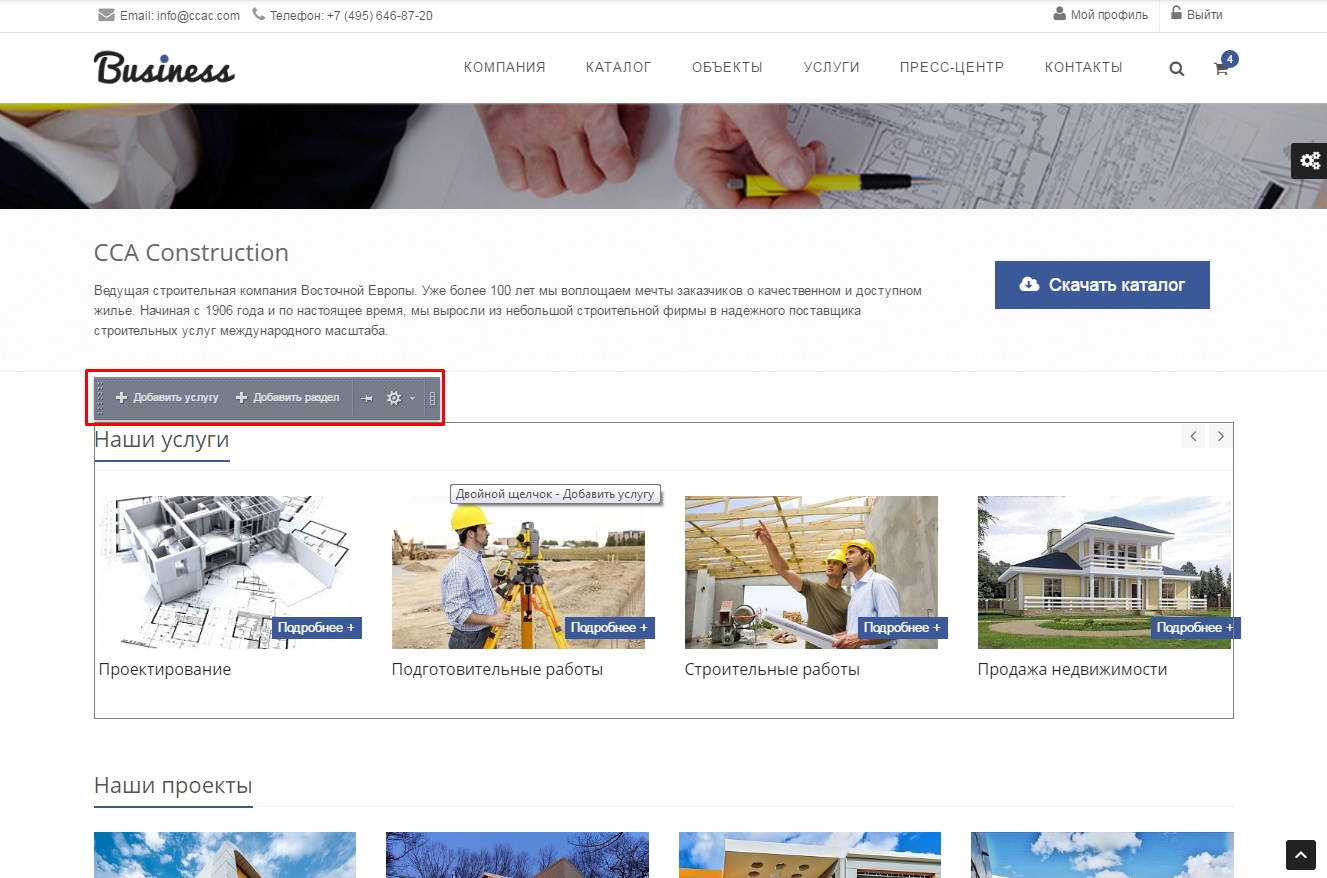The width and height of the screenshot is (1327, 878).
Task: Open the УСЛУГИ menu
Action: point(832,68)
